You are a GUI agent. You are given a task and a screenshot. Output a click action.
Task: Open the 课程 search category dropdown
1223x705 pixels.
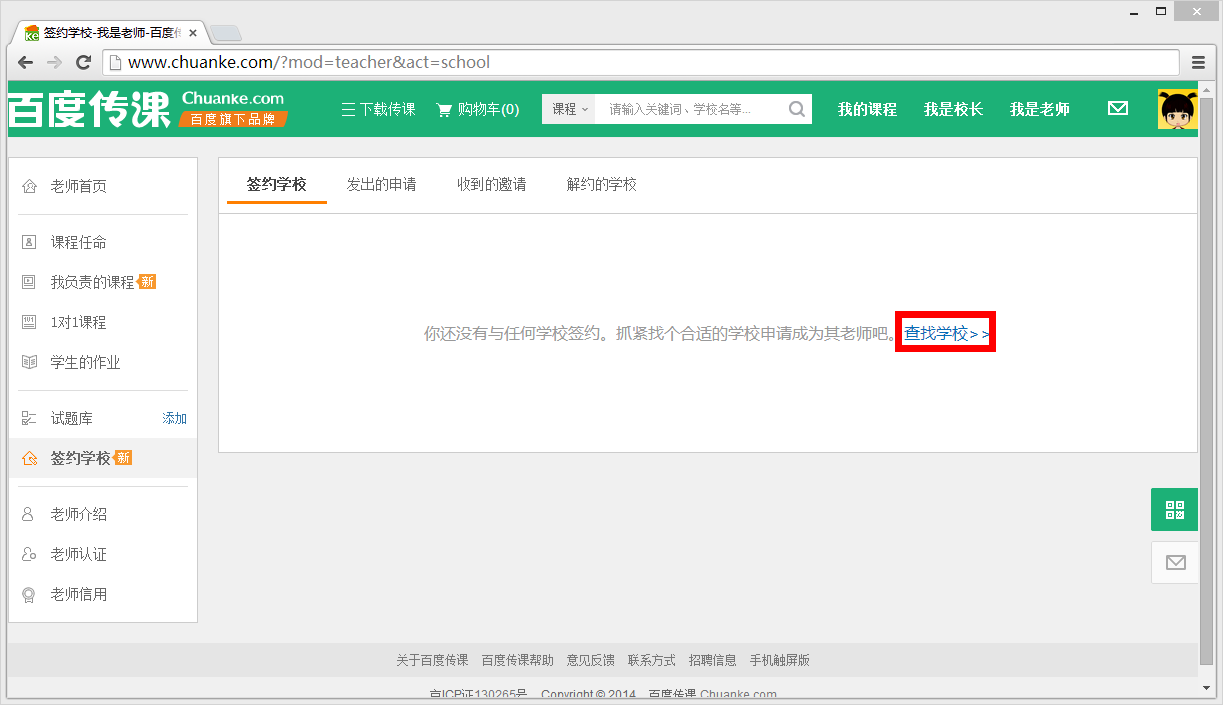tap(568, 108)
